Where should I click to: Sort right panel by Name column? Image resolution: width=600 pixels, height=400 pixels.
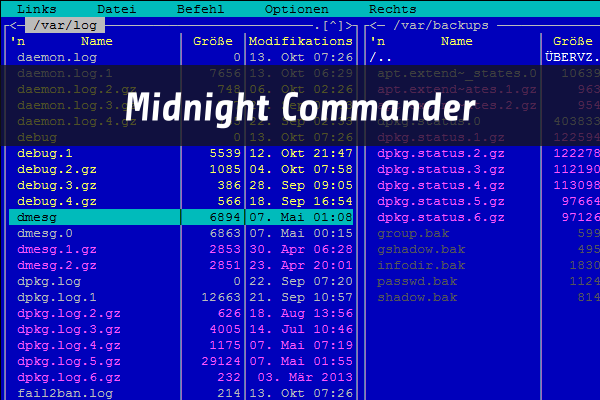click(457, 41)
